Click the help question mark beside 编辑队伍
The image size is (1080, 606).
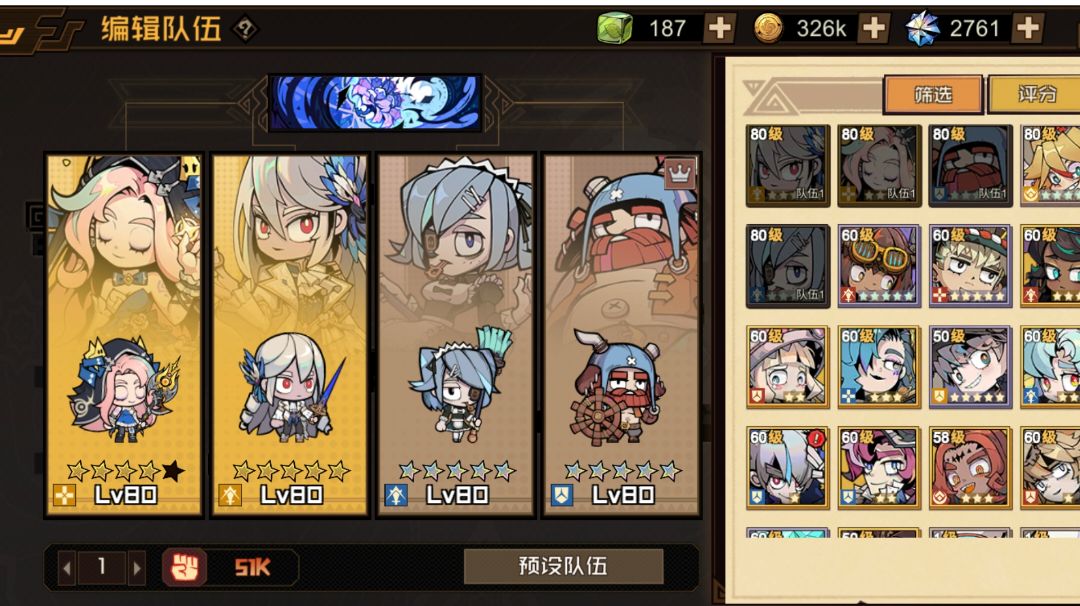point(245,29)
